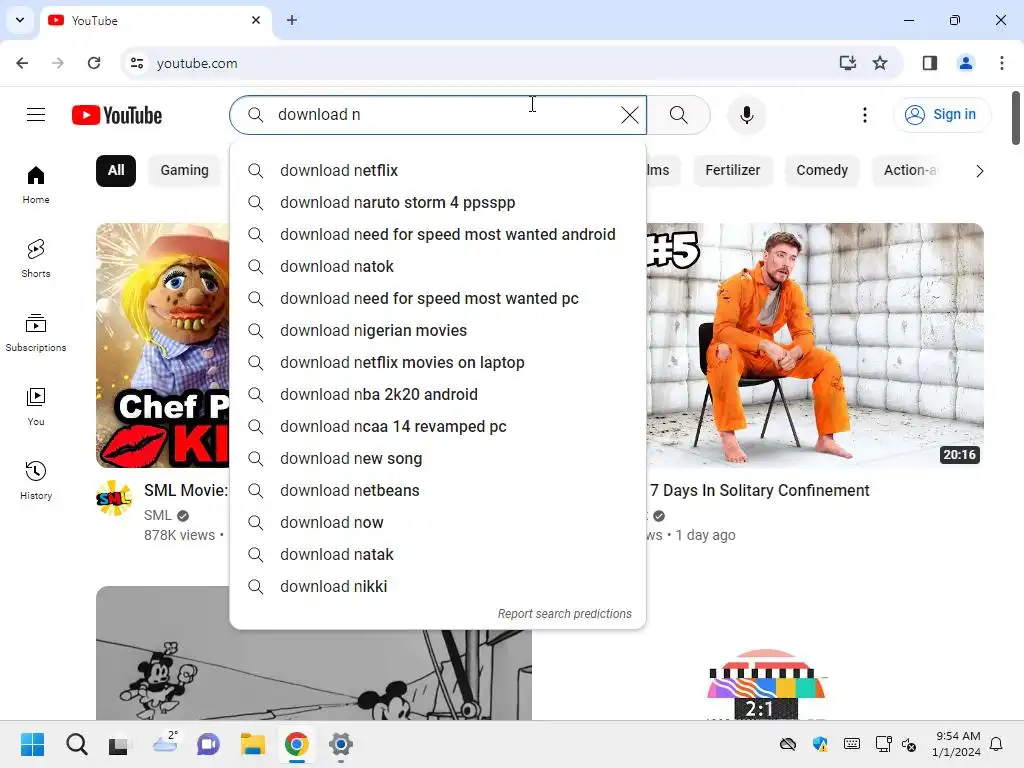Install YouTube app via address bar icon
The width and height of the screenshot is (1024, 768).
pyautogui.click(x=848, y=63)
